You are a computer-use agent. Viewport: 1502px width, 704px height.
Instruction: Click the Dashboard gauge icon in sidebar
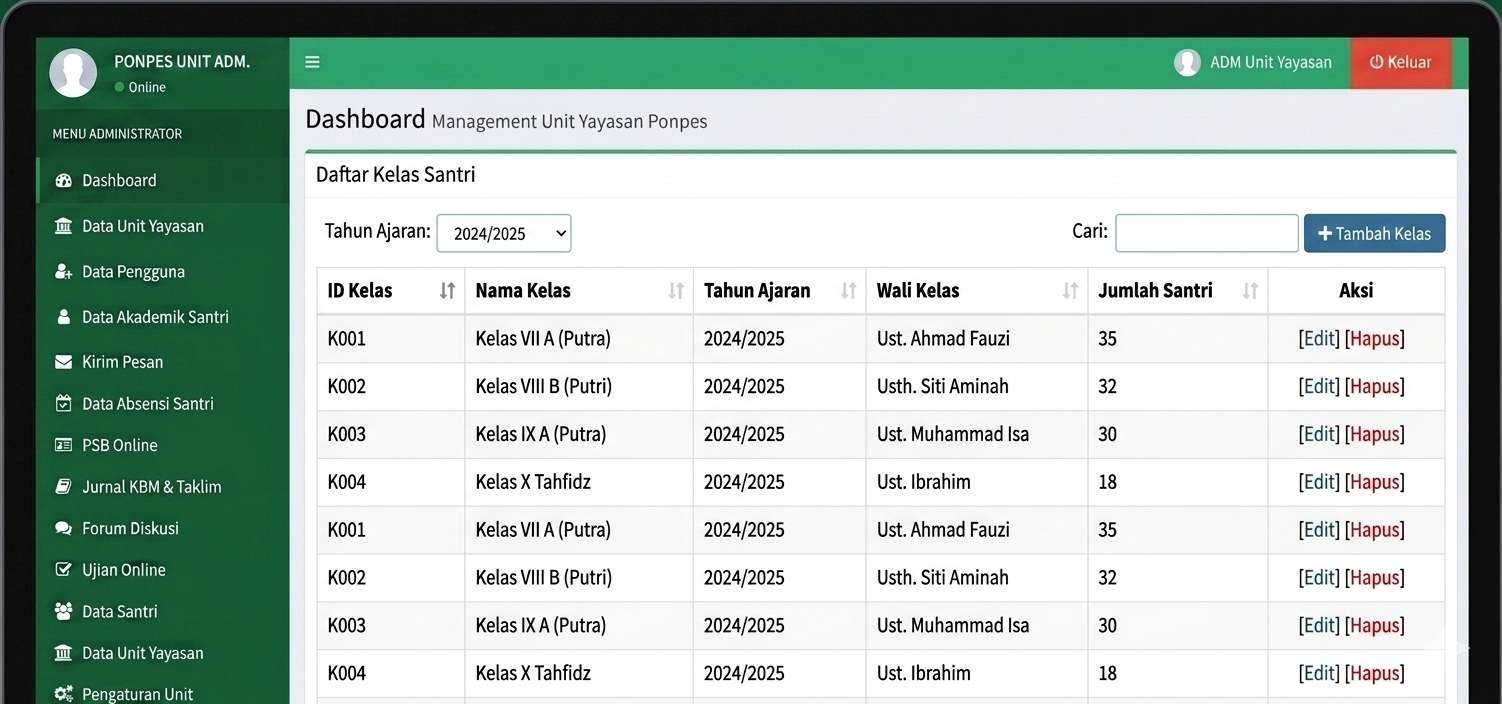pyautogui.click(x=64, y=181)
